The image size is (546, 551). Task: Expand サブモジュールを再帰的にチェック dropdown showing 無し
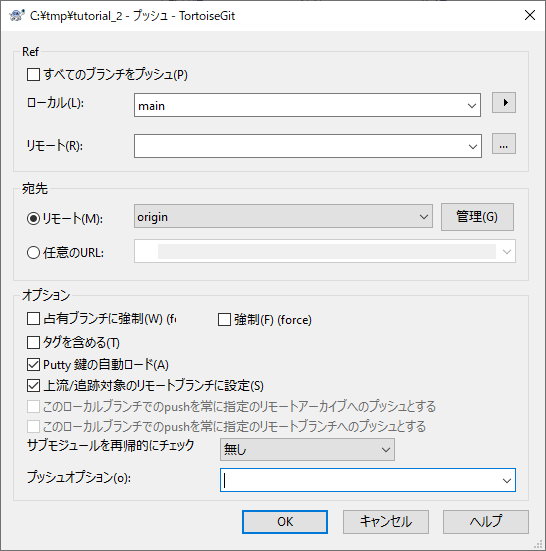pos(386,449)
